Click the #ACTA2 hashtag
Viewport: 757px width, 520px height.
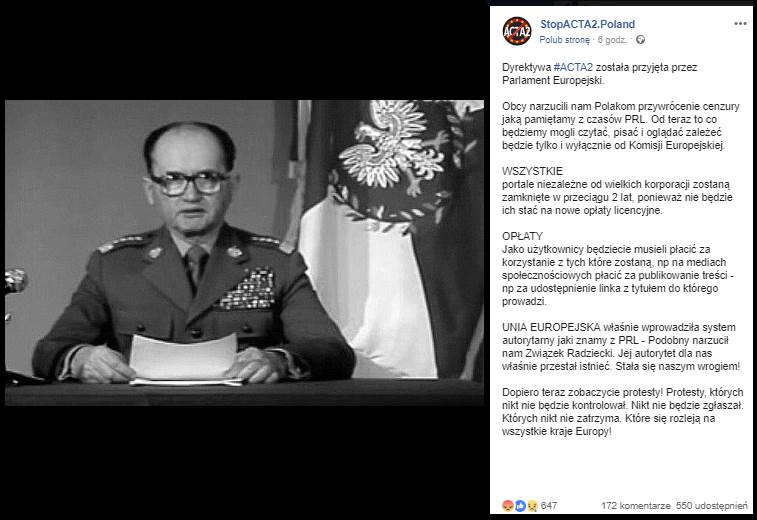pyautogui.click(x=573, y=67)
